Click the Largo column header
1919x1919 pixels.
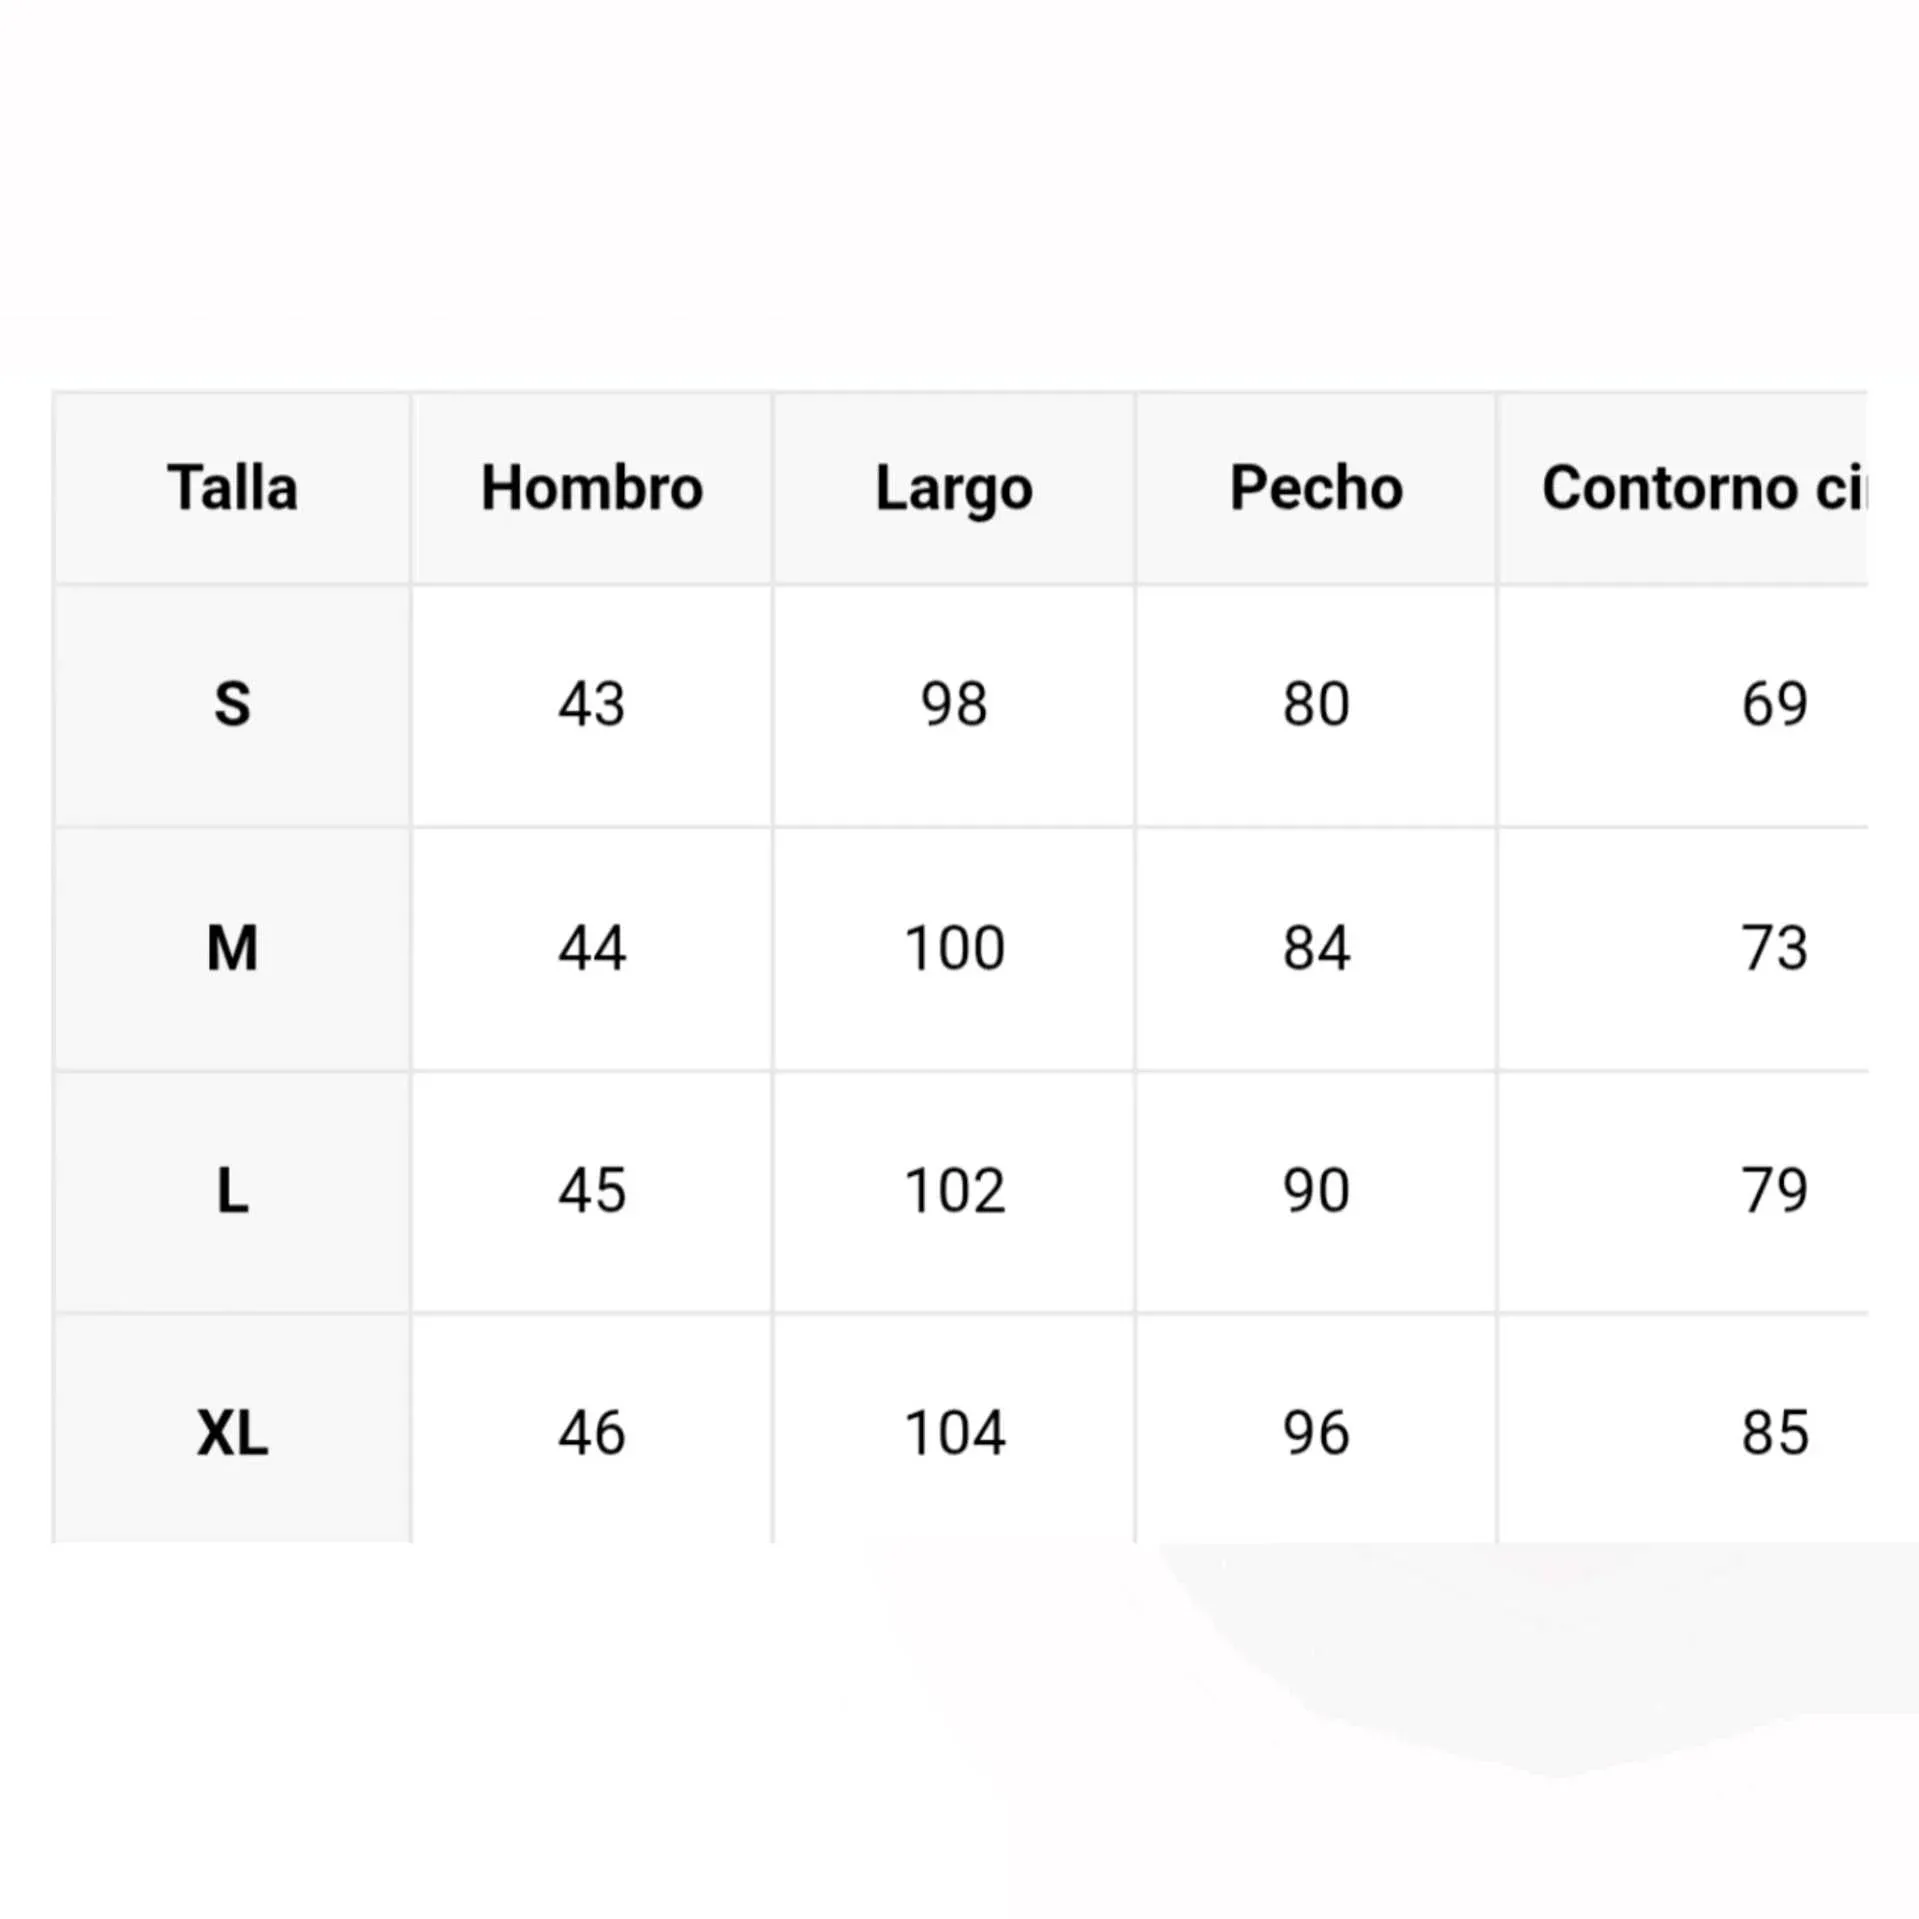954,488
